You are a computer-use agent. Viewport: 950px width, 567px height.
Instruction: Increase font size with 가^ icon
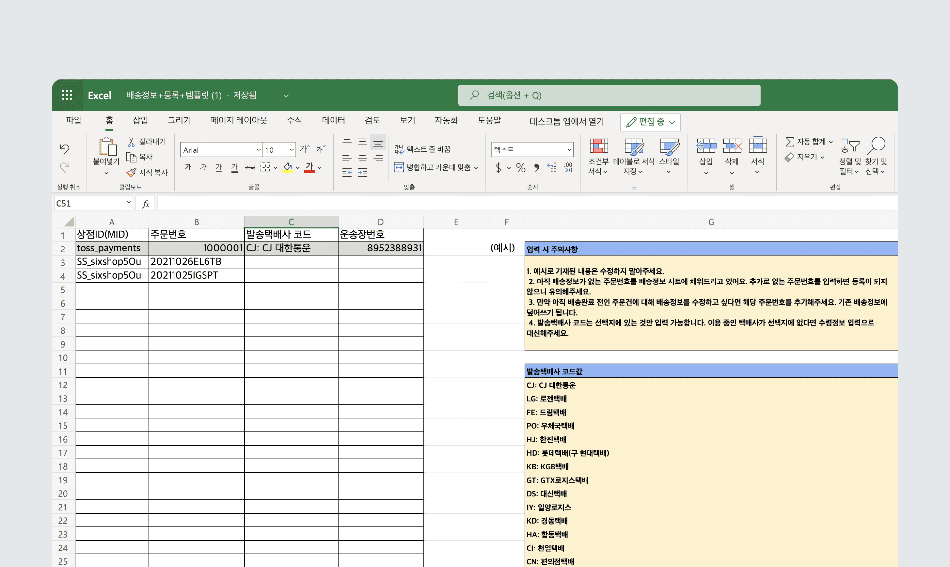pos(304,149)
